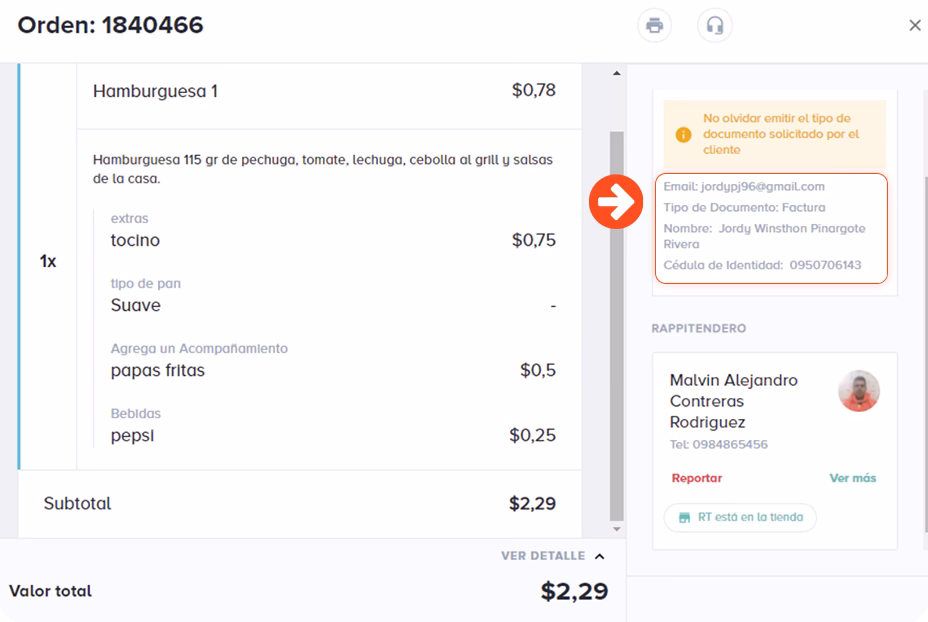
Task: Close the order details panel
Action: point(914,26)
